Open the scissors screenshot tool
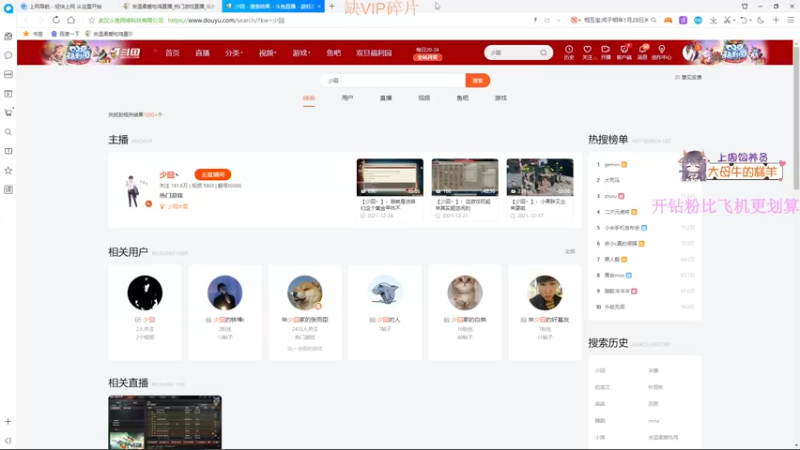The height and width of the screenshot is (450, 800). (727, 20)
